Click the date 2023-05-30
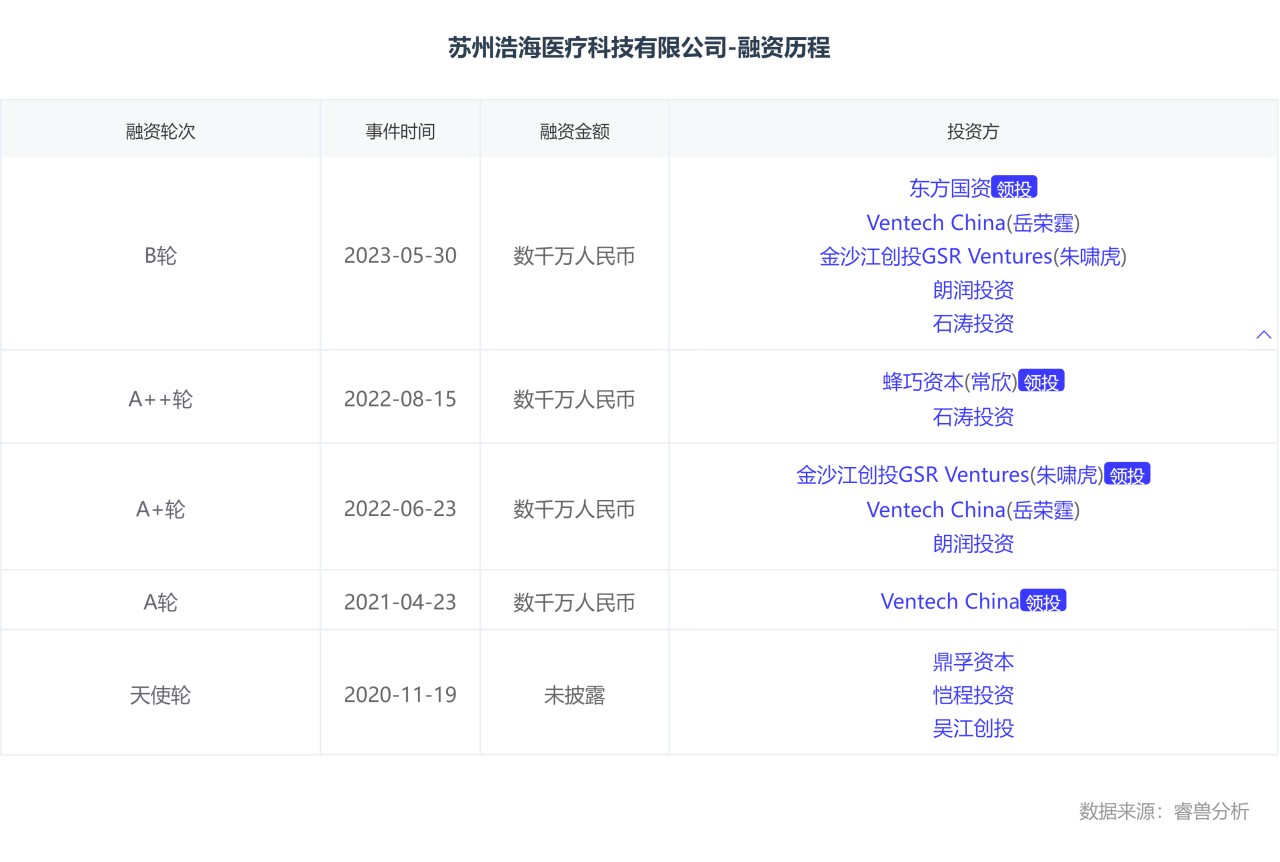 [x=400, y=255]
